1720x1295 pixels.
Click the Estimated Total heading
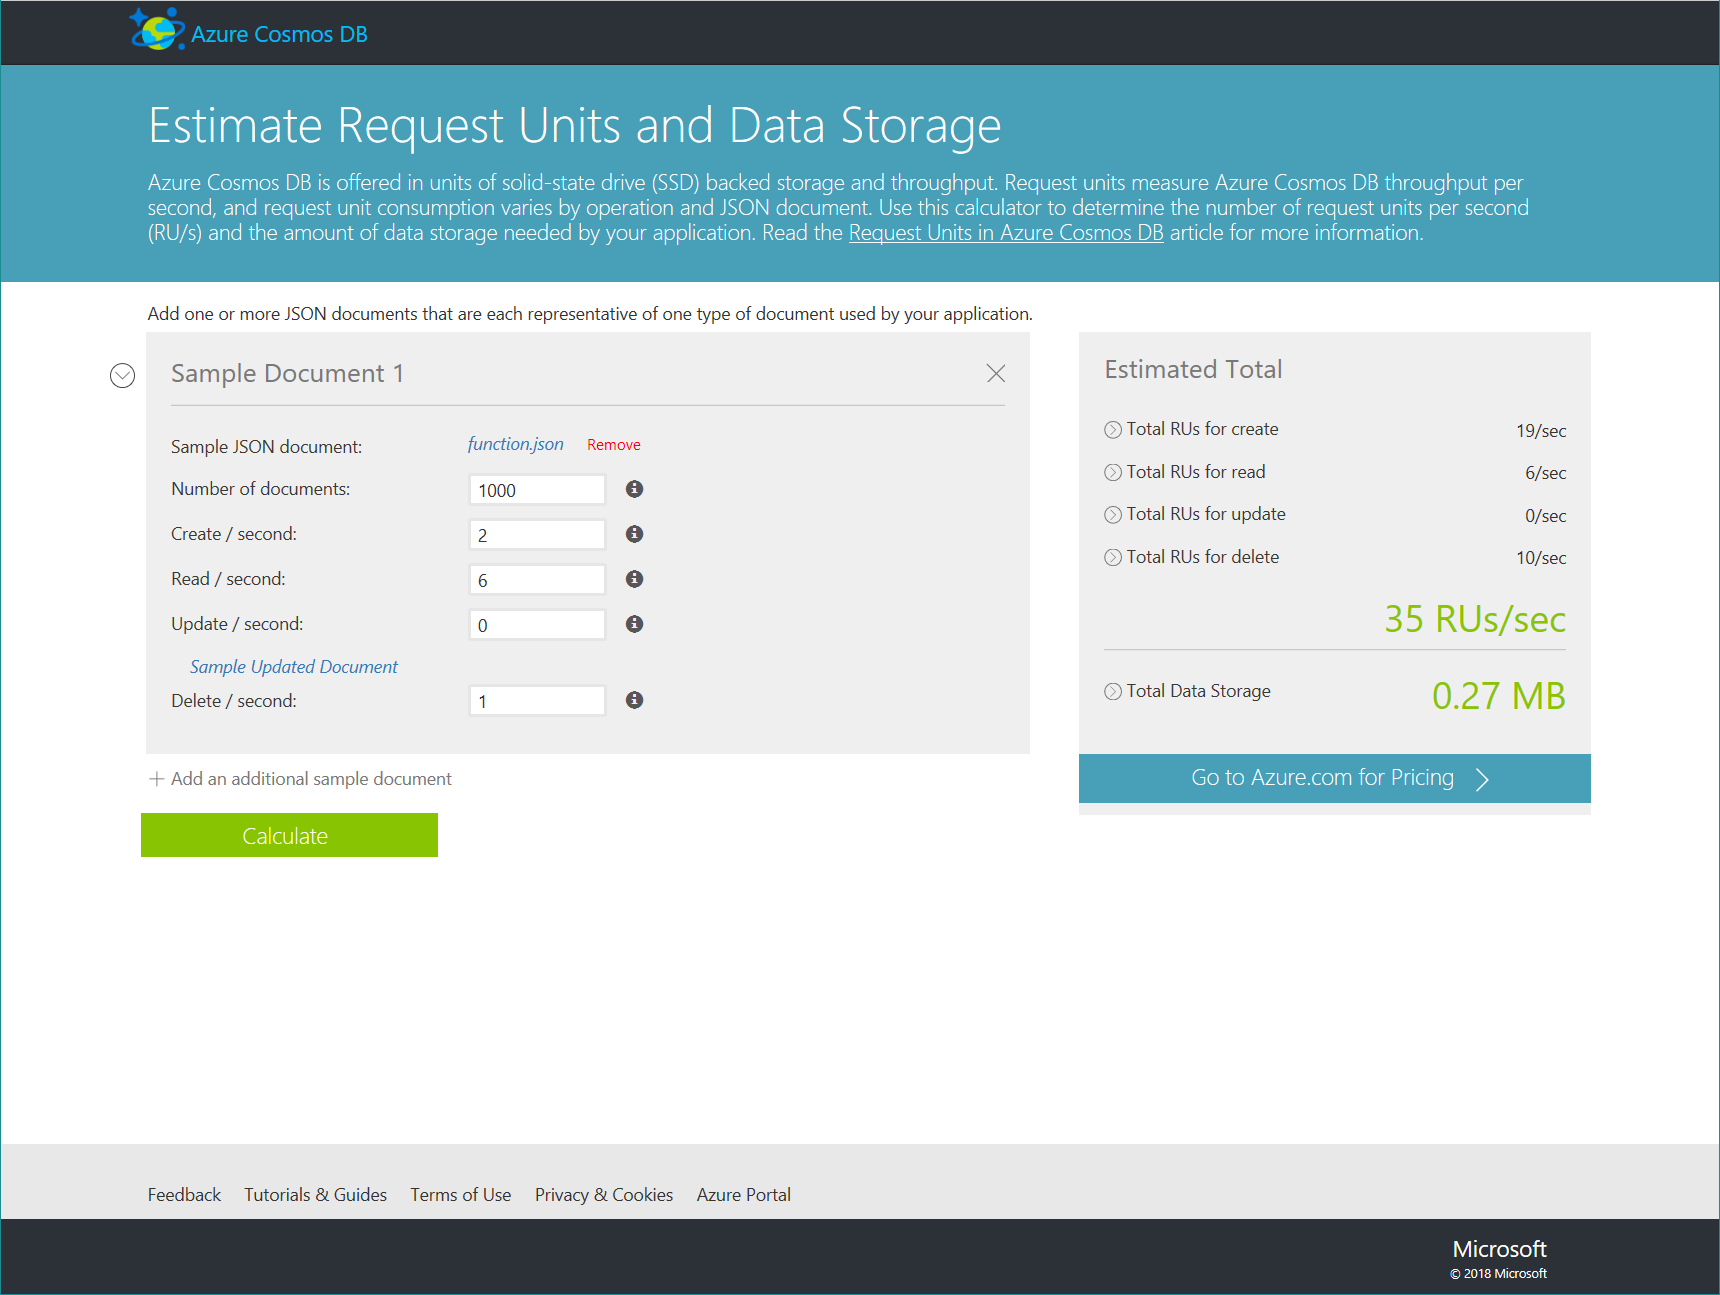pos(1193,370)
